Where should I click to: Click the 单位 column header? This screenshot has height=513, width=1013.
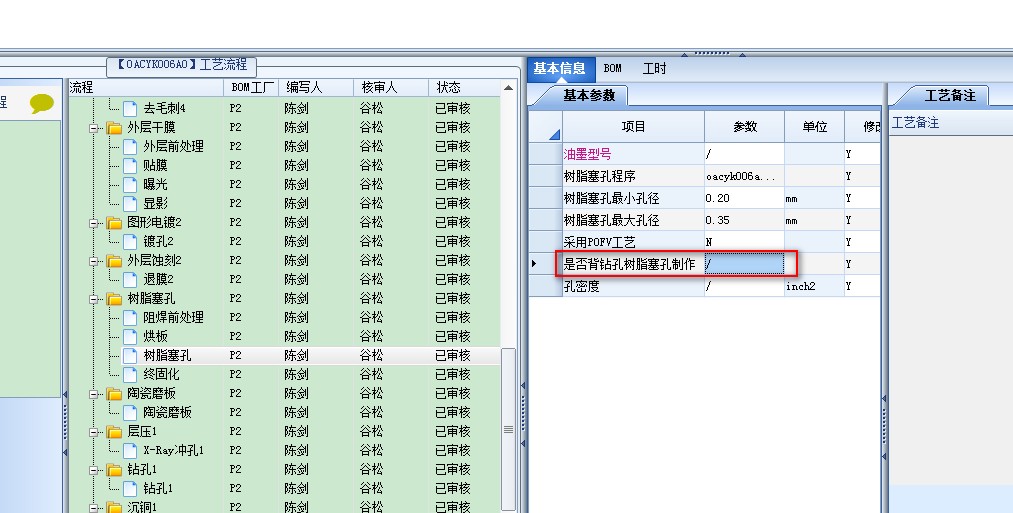815,127
